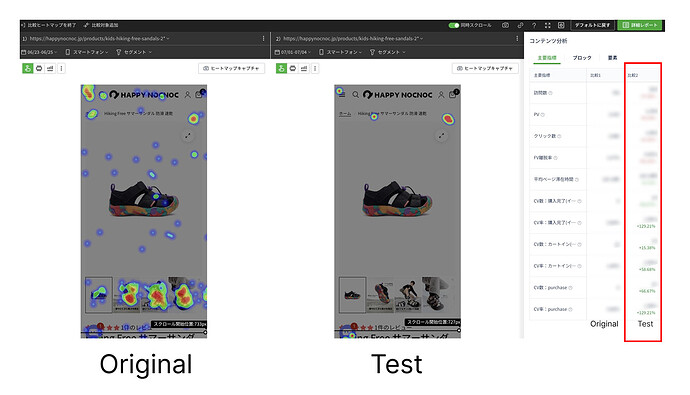The image size is (690, 395).
Task: Select the attention heatmap icon in right pane
Action: [293, 68]
